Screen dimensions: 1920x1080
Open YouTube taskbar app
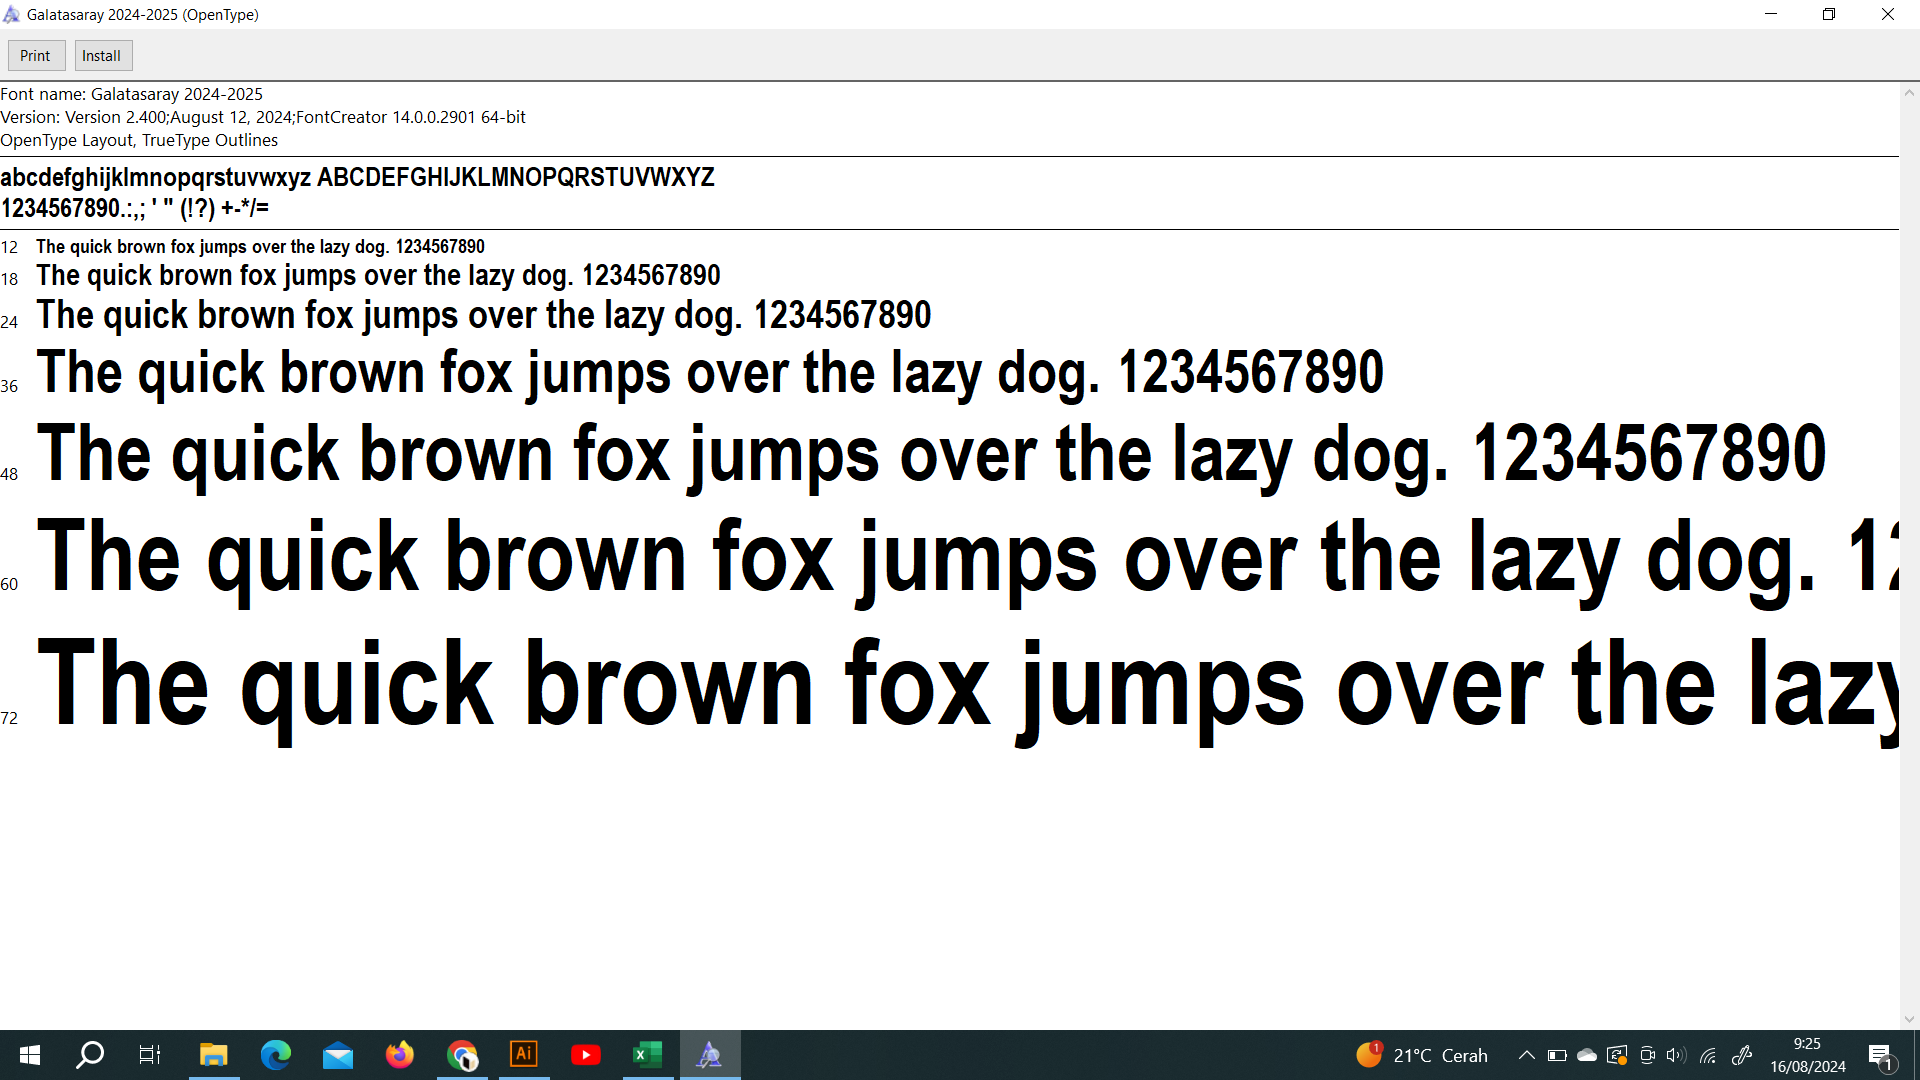586,1055
